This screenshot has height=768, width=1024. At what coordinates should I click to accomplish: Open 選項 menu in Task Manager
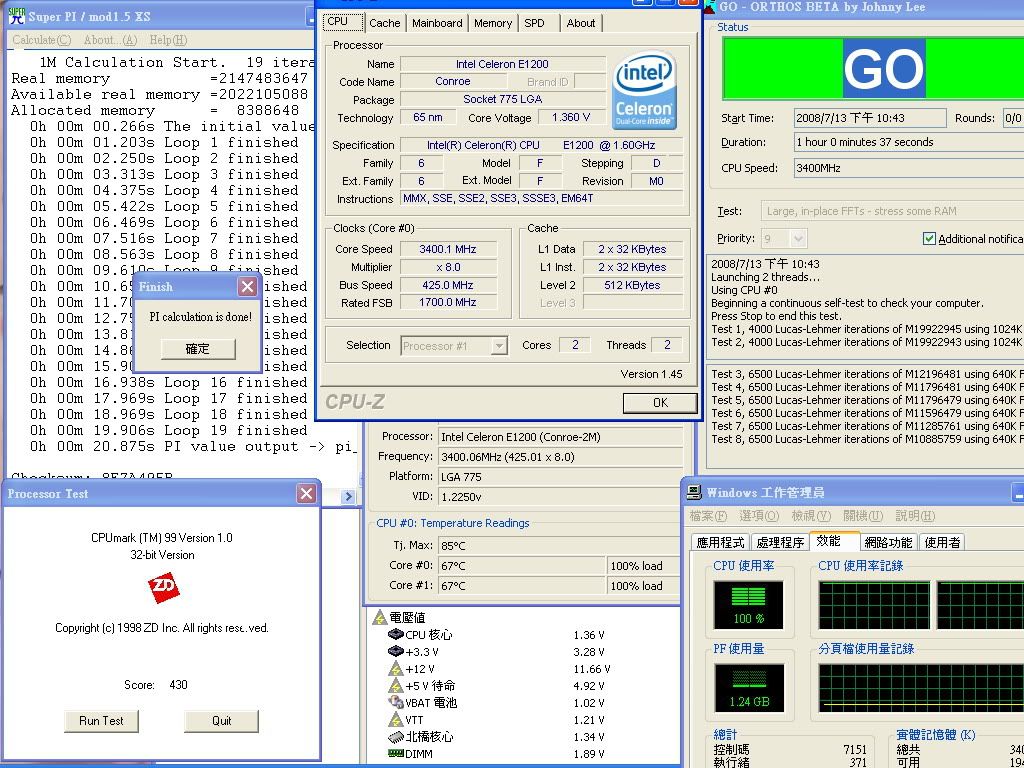point(759,516)
